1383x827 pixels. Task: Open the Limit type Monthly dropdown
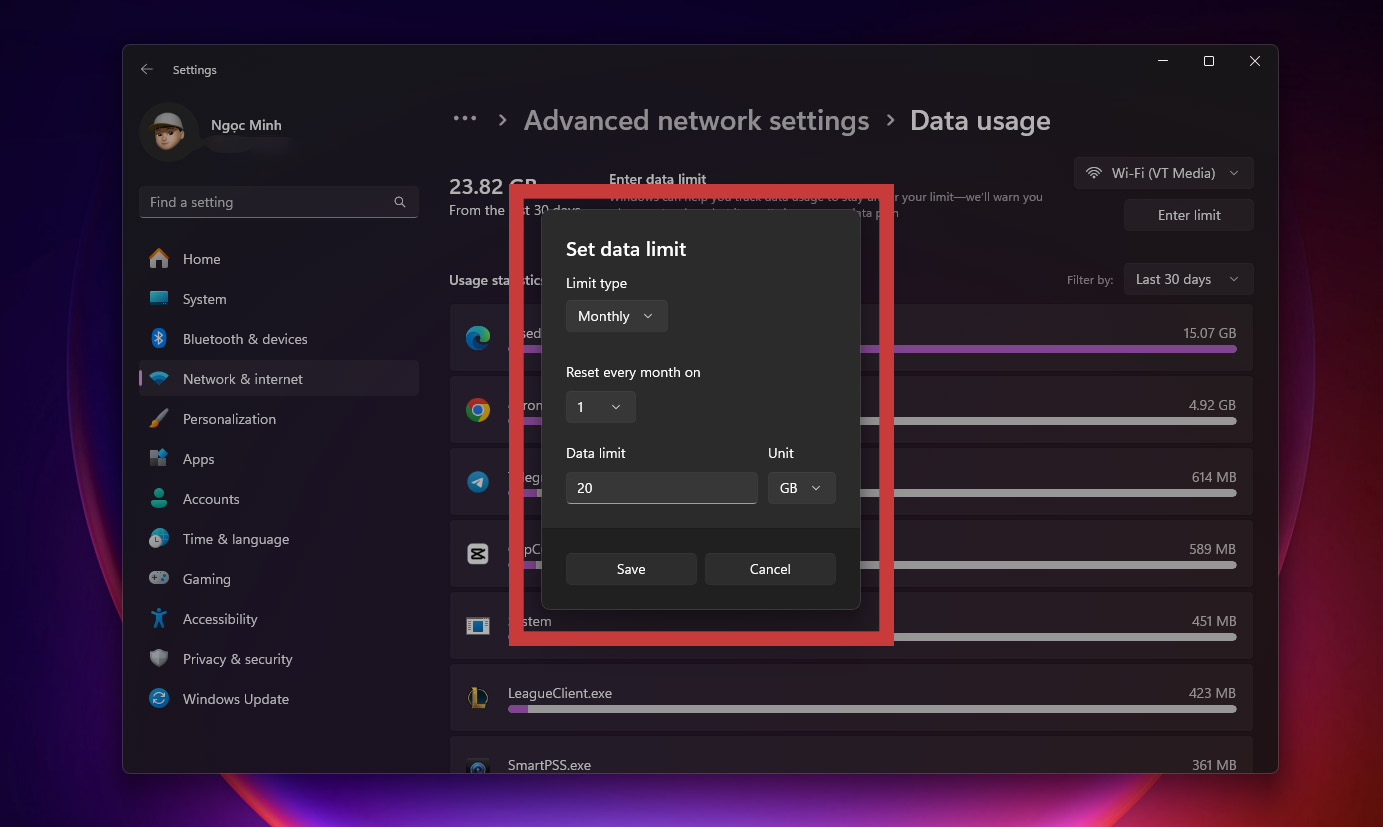tap(616, 316)
